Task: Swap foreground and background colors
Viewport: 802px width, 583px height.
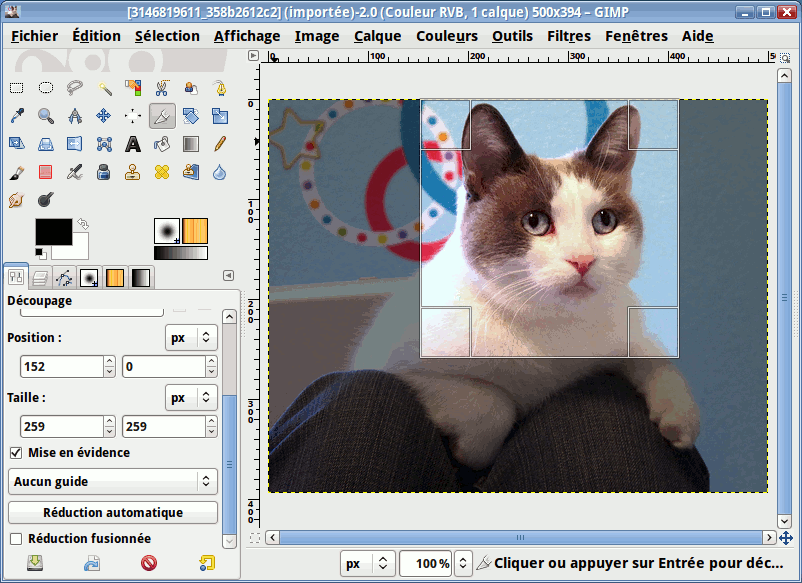Action: click(x=82, y=224)
